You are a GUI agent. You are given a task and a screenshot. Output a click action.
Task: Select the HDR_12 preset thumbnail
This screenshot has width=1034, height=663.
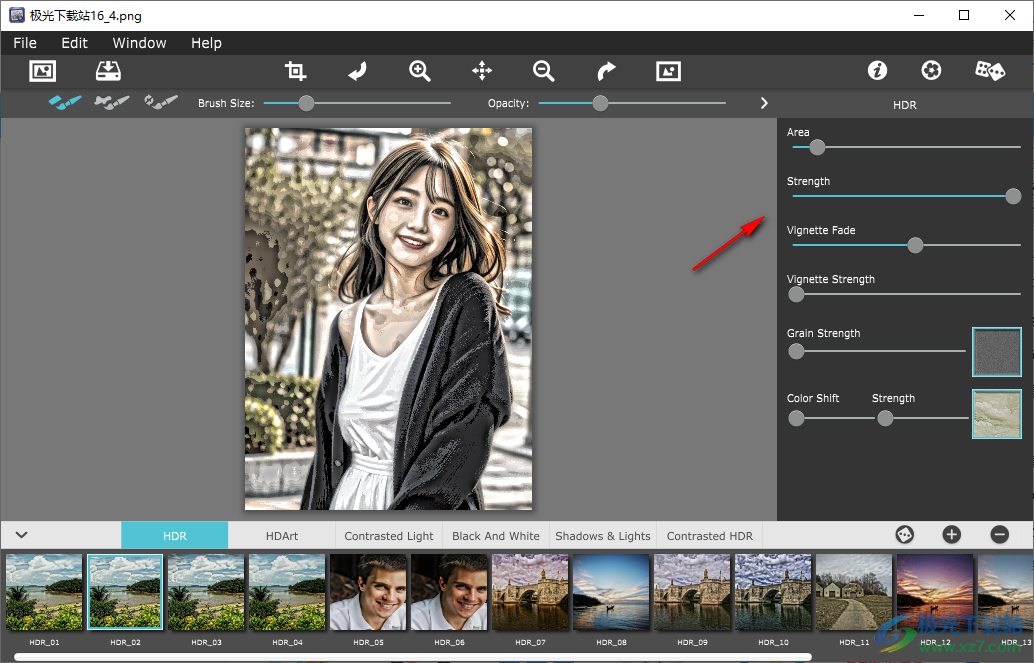935,592
